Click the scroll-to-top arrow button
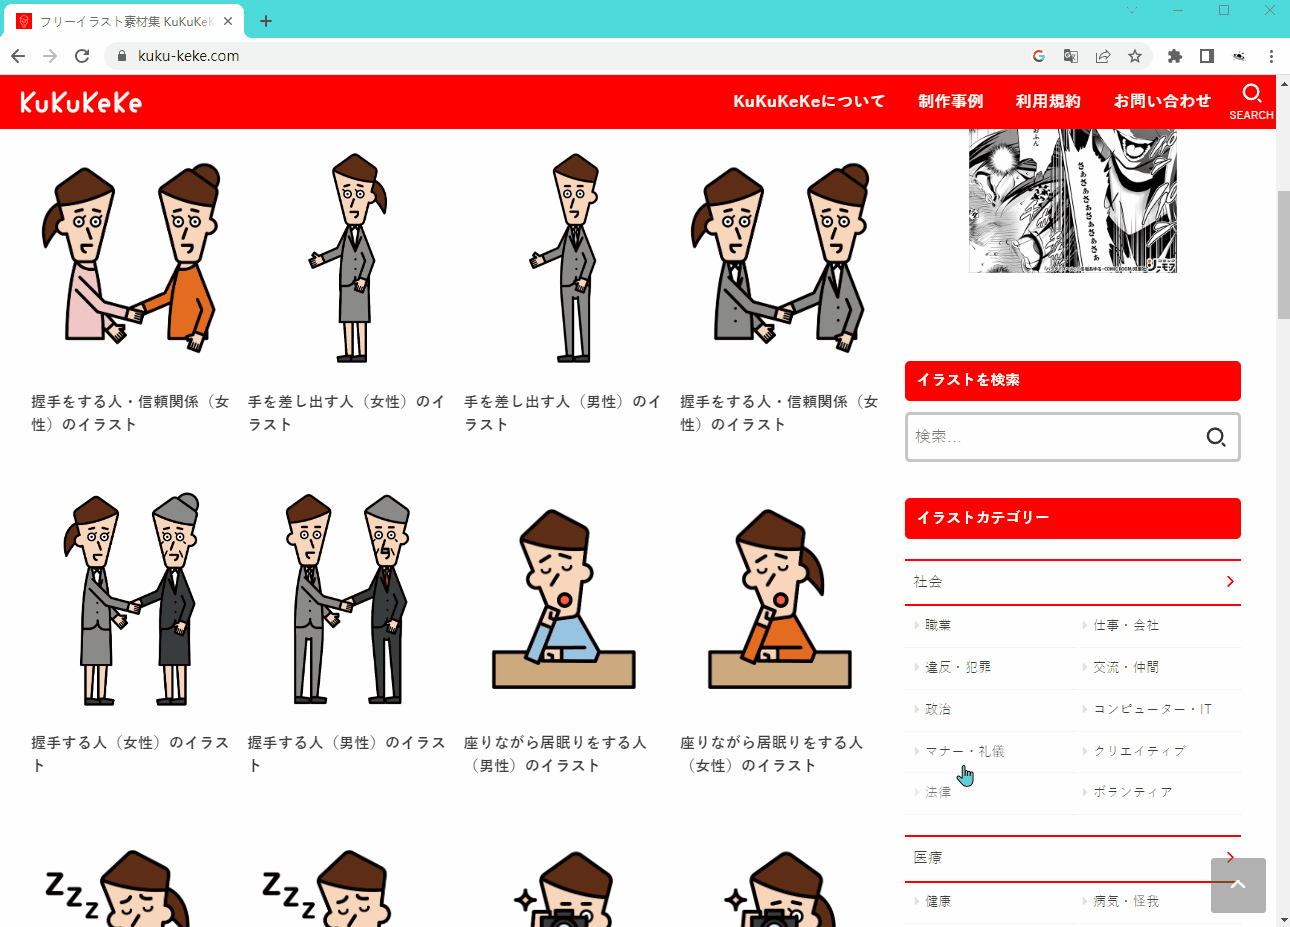The width and height of the screenshot is (1290, 927). pos(1238,885)
